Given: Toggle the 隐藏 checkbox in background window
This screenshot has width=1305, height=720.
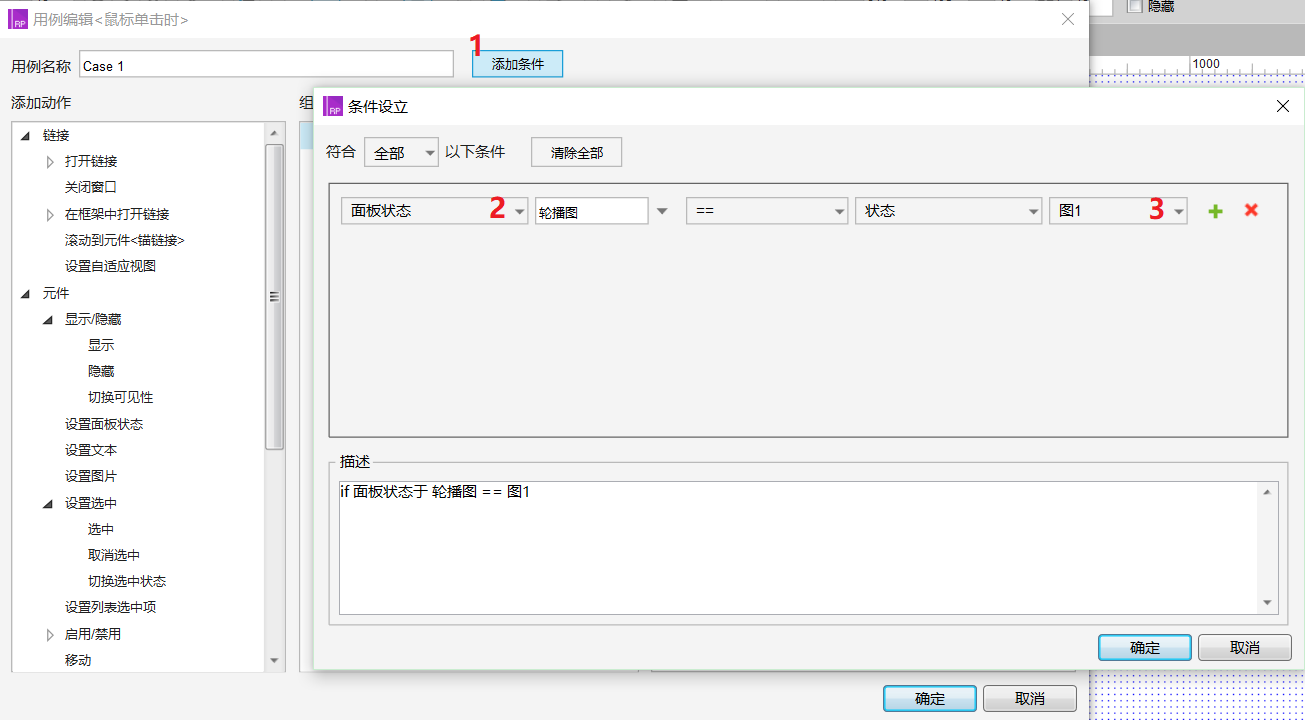Looking at the screenshot, I should click(x=1134, y=6).
